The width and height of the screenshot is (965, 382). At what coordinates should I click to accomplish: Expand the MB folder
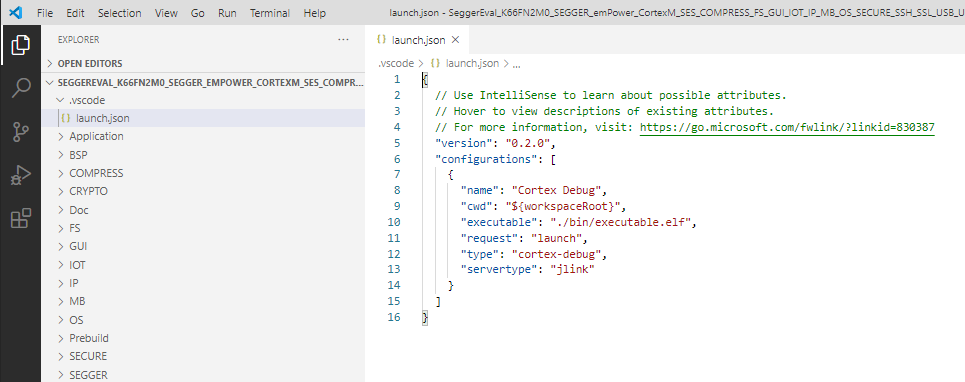[x=203, y=301]
